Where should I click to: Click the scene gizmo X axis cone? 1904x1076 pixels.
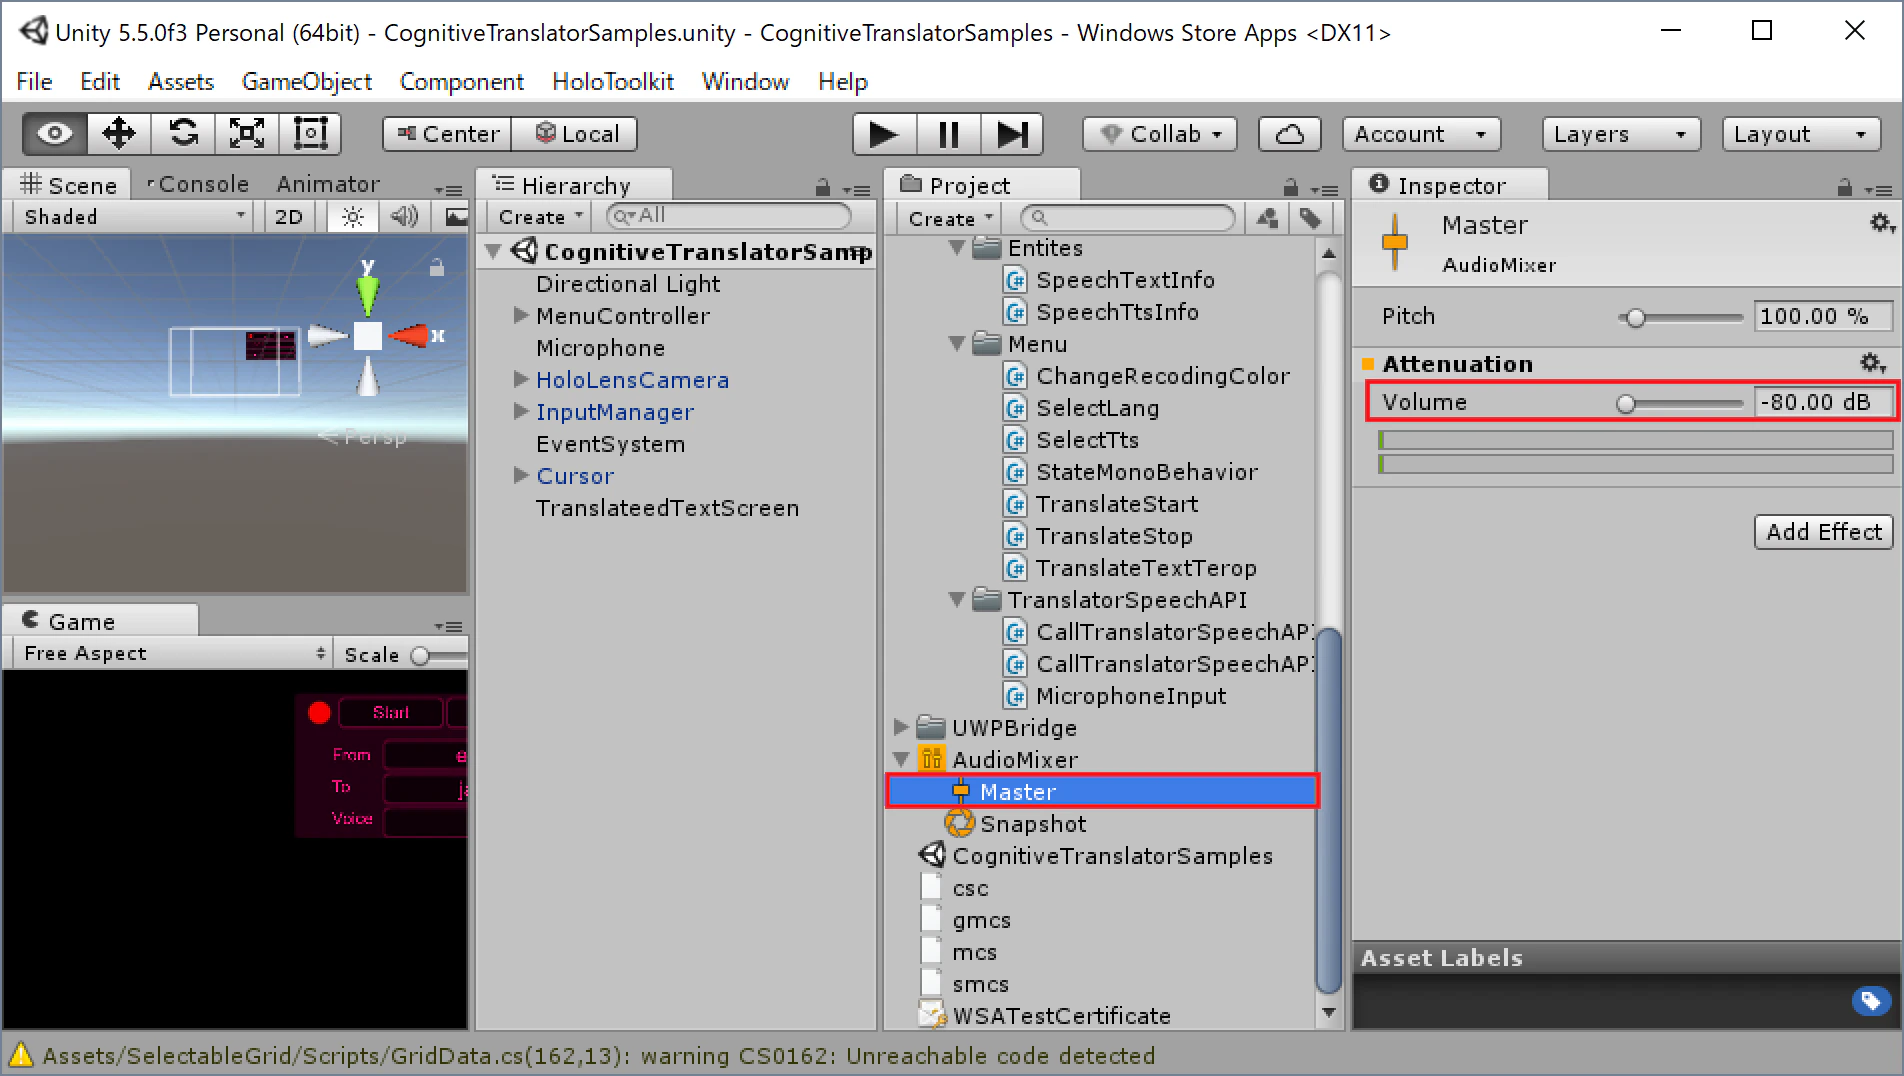pos(411,336)
